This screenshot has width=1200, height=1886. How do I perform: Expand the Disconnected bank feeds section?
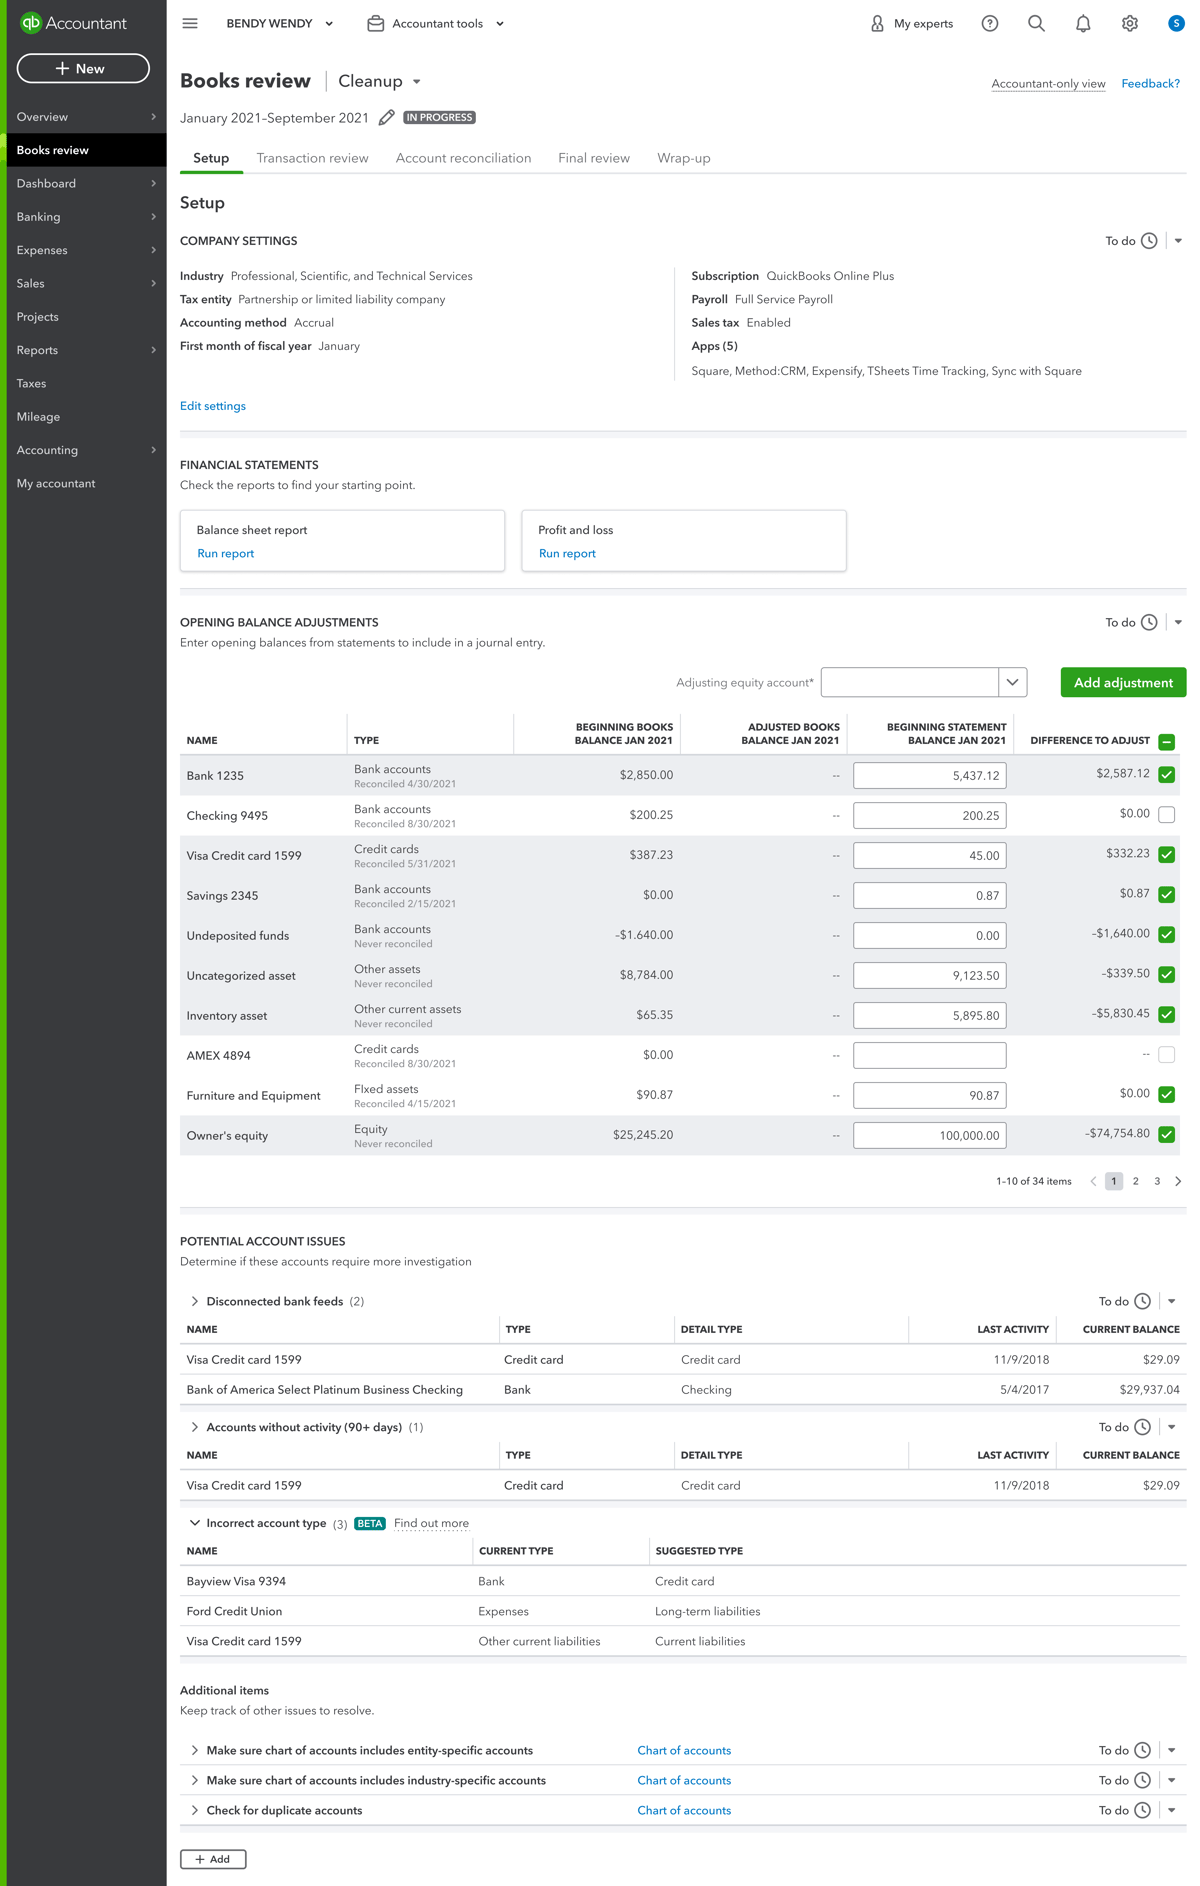coord(194,1301)
